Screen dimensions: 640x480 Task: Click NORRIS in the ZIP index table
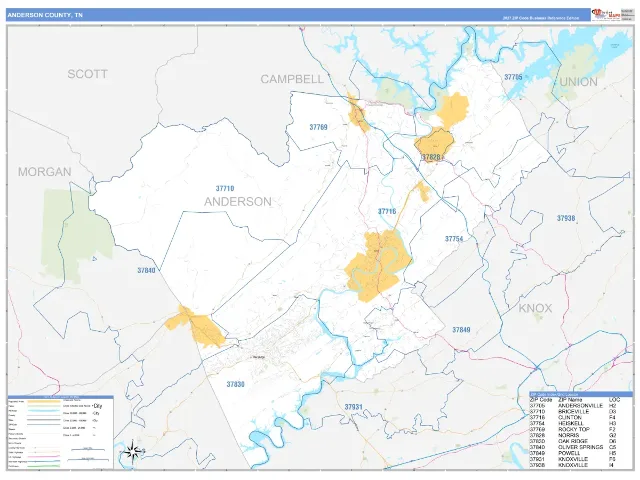click(x=568, y=436)
